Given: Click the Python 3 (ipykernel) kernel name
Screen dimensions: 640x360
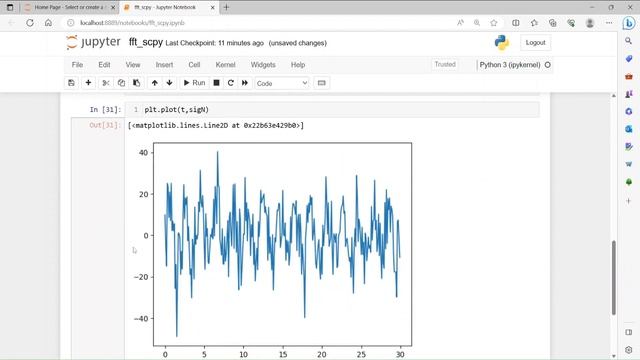Looking at the screenshot, I should (x=510, y=65).
